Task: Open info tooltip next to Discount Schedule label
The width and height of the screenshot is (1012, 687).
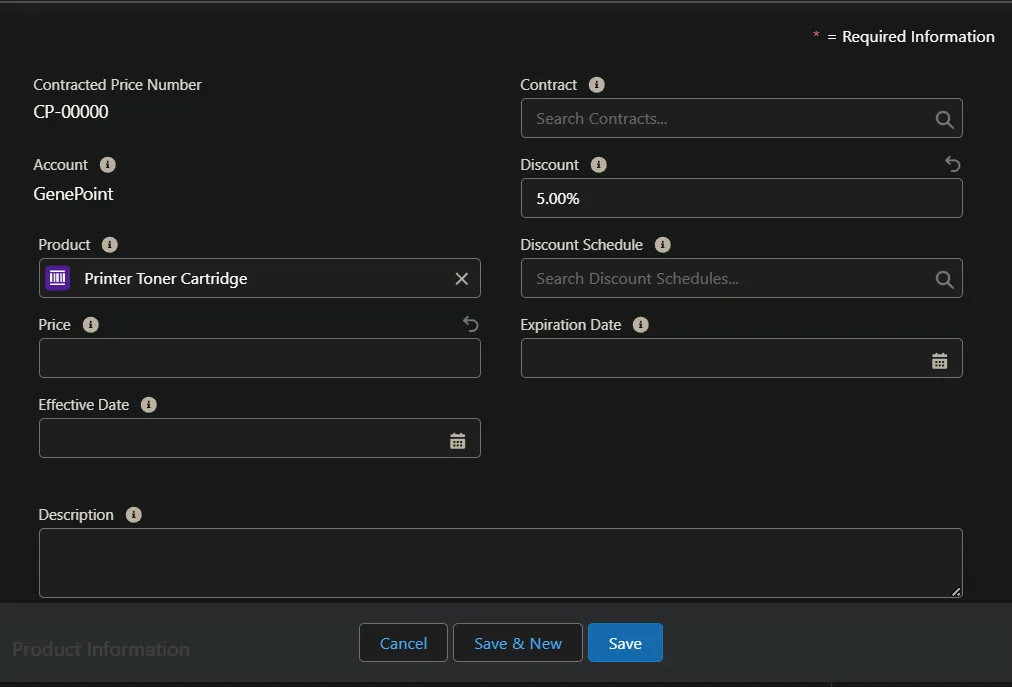Action: point(663,245)
